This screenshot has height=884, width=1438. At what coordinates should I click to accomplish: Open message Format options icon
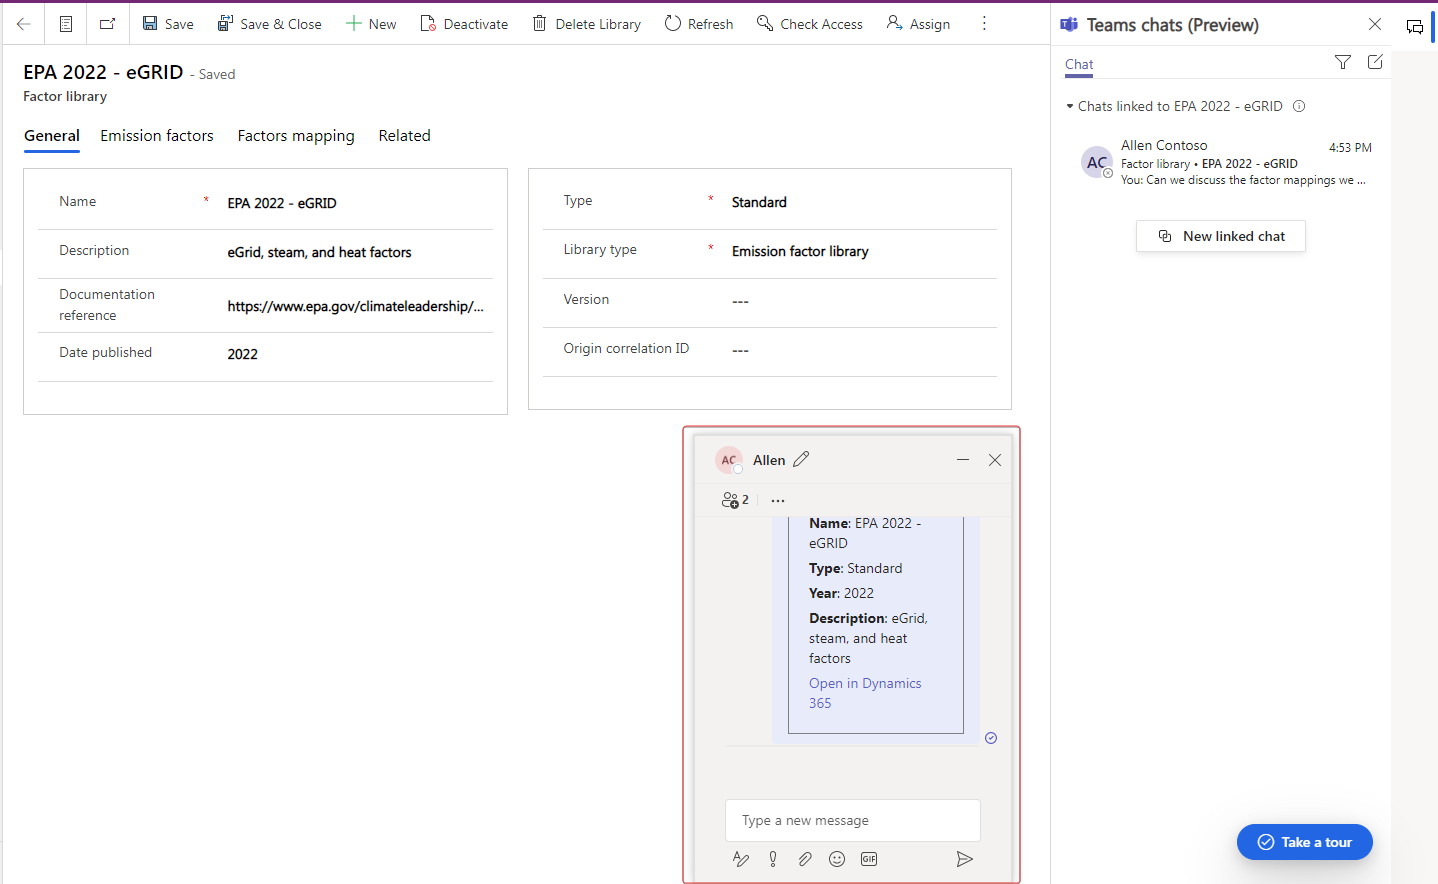pos(741,859)
